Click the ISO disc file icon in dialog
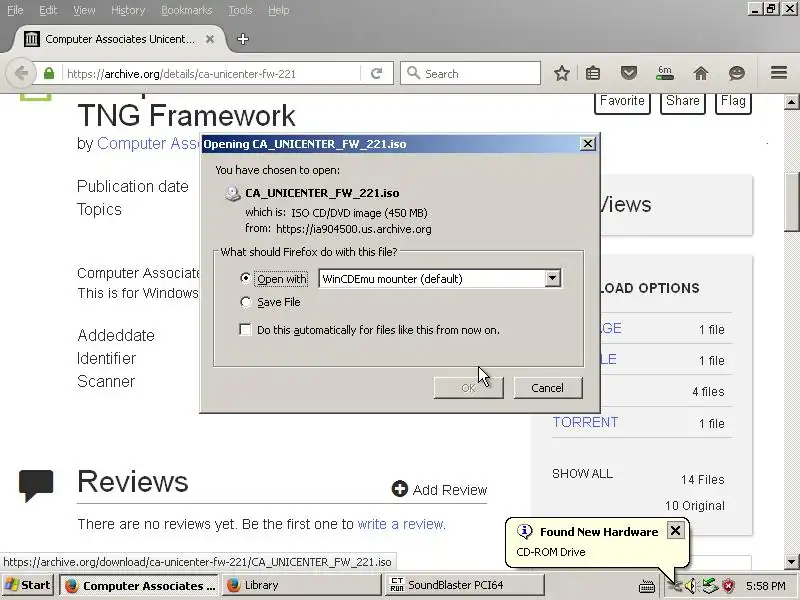The width and height of the screenshot is (800, 600). tap(233, 193)
